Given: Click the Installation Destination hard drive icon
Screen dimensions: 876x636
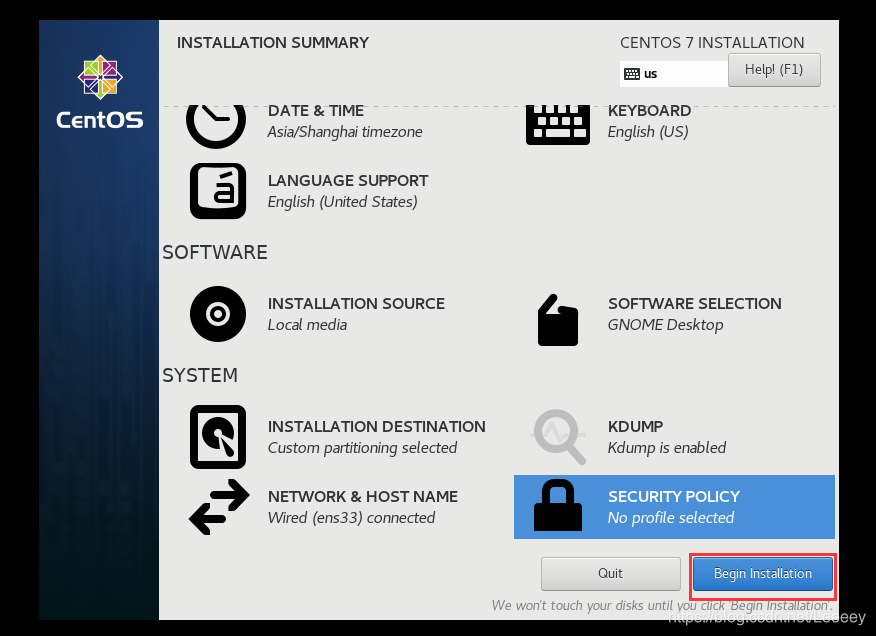Looking at the screenshot, I should click(x=218, y=437).
